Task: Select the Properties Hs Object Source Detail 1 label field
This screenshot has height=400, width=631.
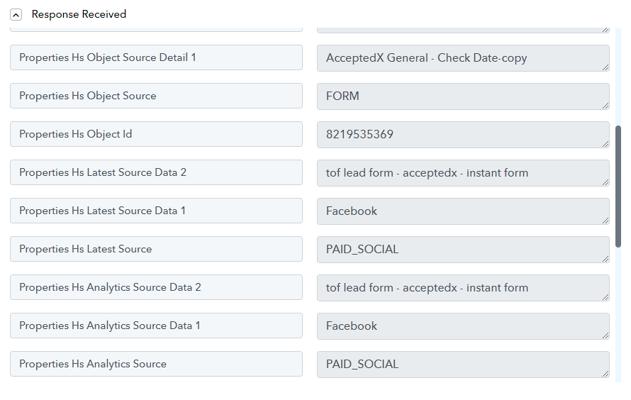Action: tap(156, 58)
